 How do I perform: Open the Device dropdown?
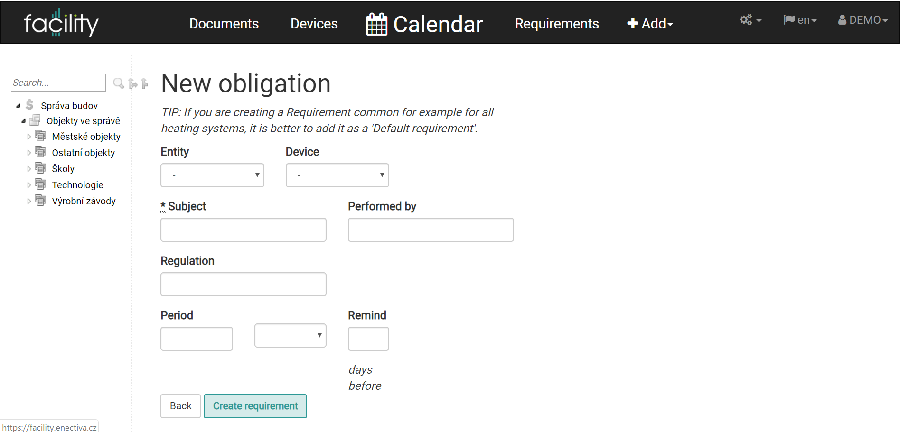338,175
